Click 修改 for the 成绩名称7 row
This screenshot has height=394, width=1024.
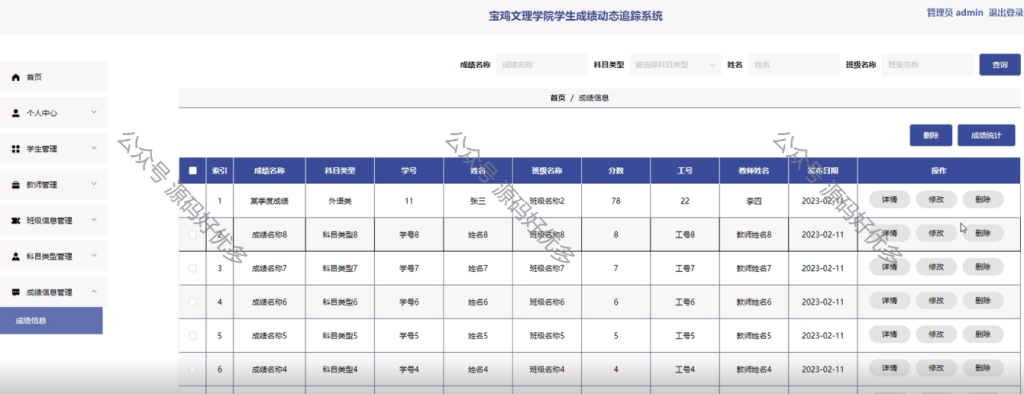936,267
